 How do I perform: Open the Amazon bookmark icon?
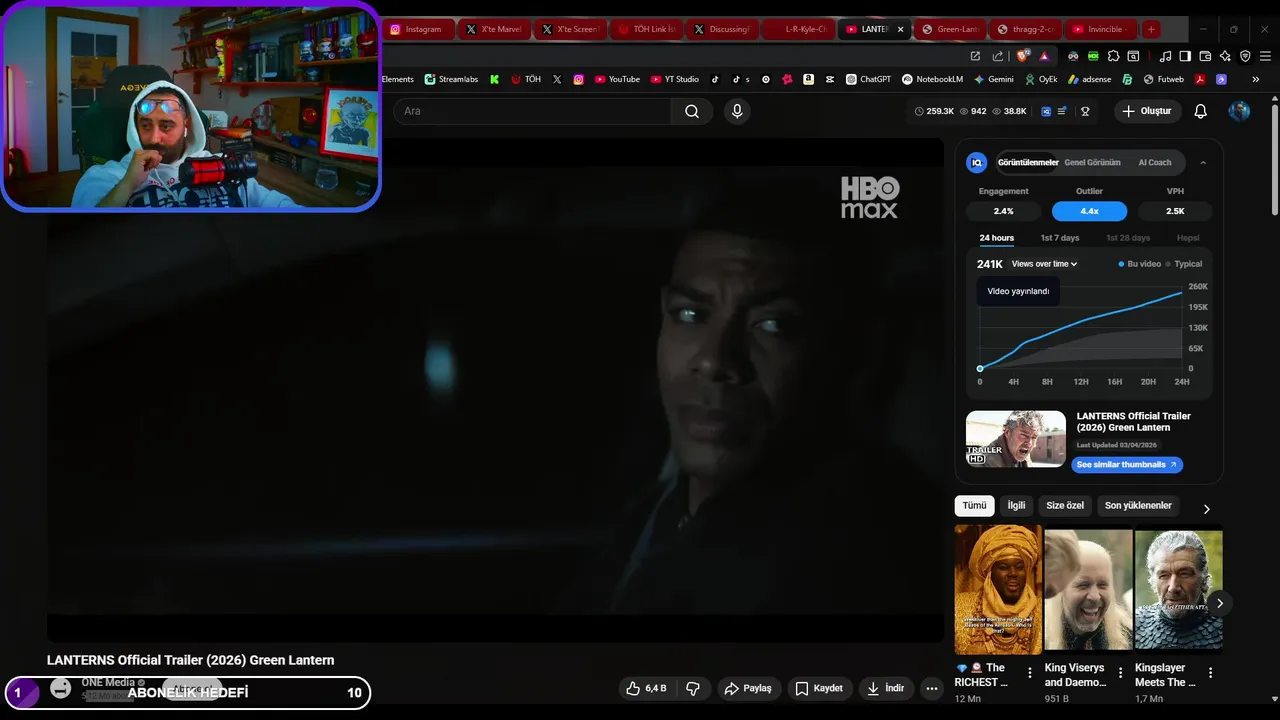[x=808, y=79]
